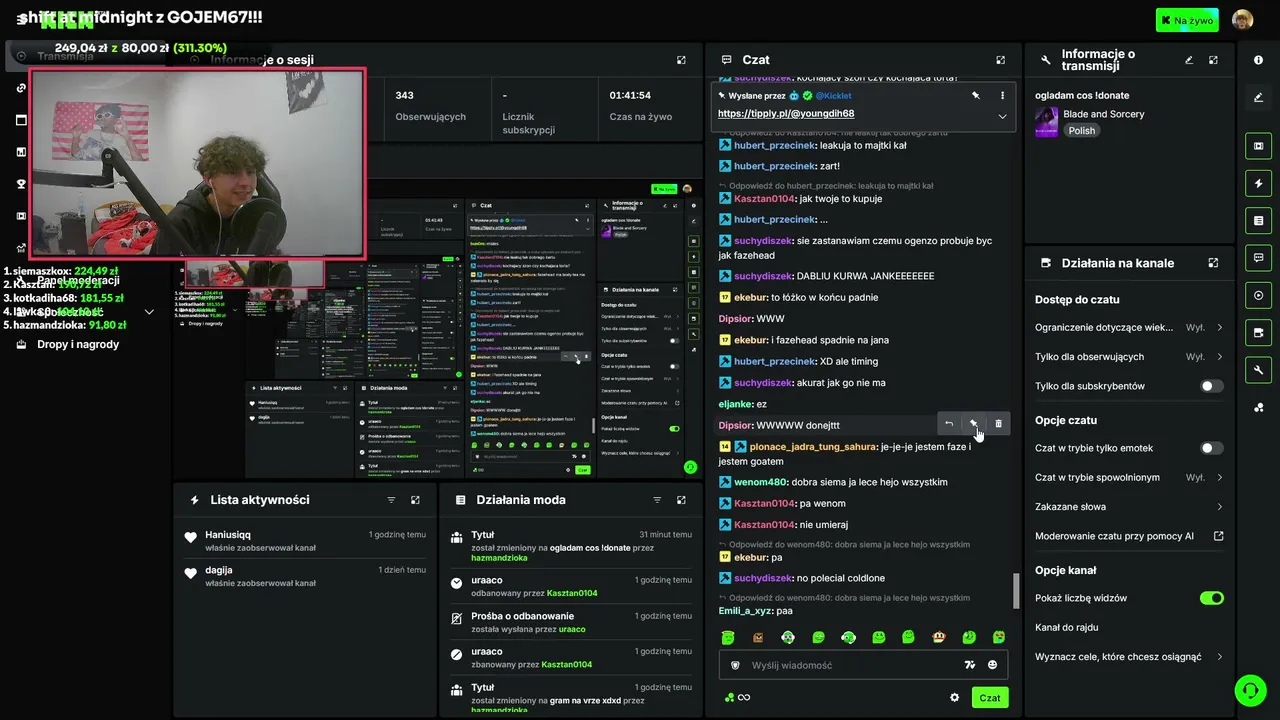
Task: Enable Czat w trybie tylko emotek
Action: coord(1211,448)
